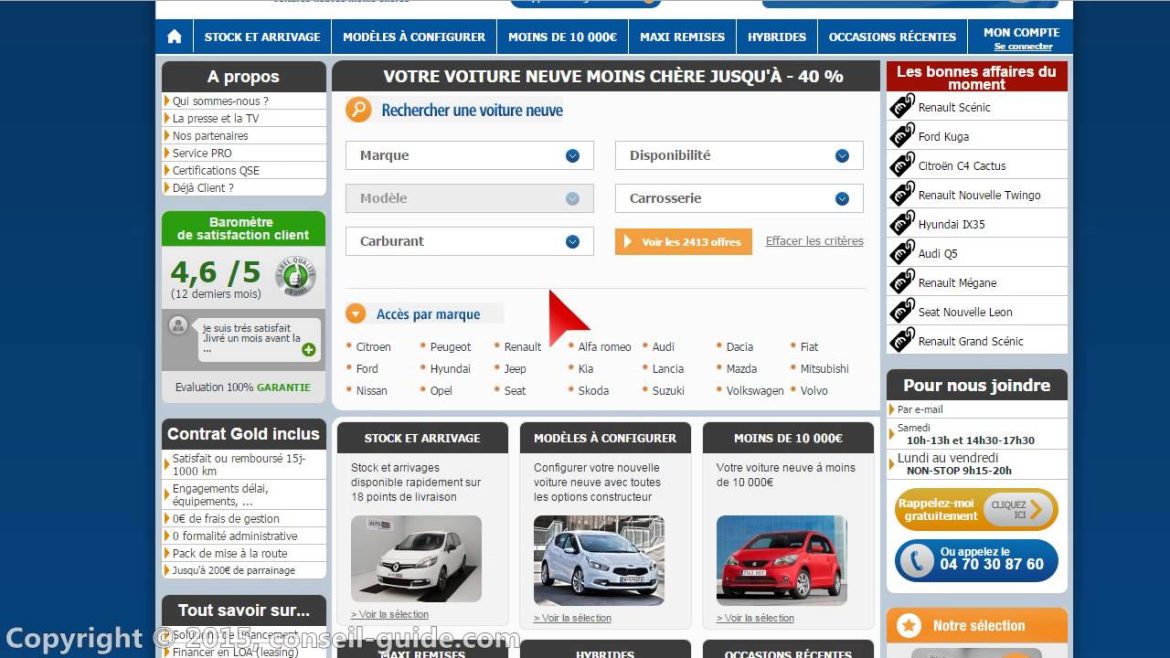This screenshot has height=658, width=1170.
Task: Open 0€ de frais de gestion link
Action: click(x=225, y=518)
